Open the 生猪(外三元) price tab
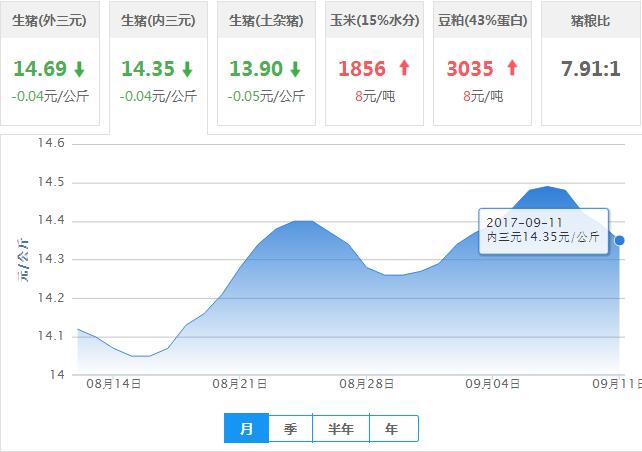642x452 pixels. click(x=50, y=20)
